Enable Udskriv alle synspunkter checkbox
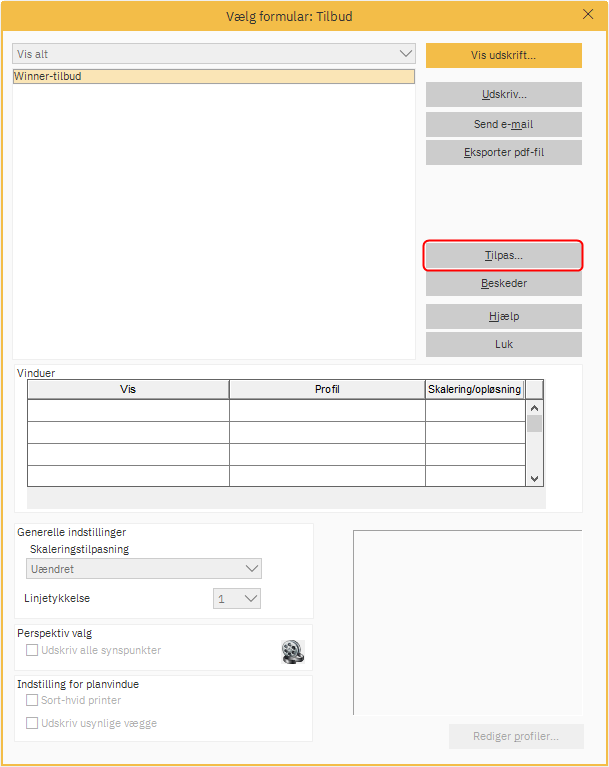This screenshot has height=767, width=609. coord(32,650)
